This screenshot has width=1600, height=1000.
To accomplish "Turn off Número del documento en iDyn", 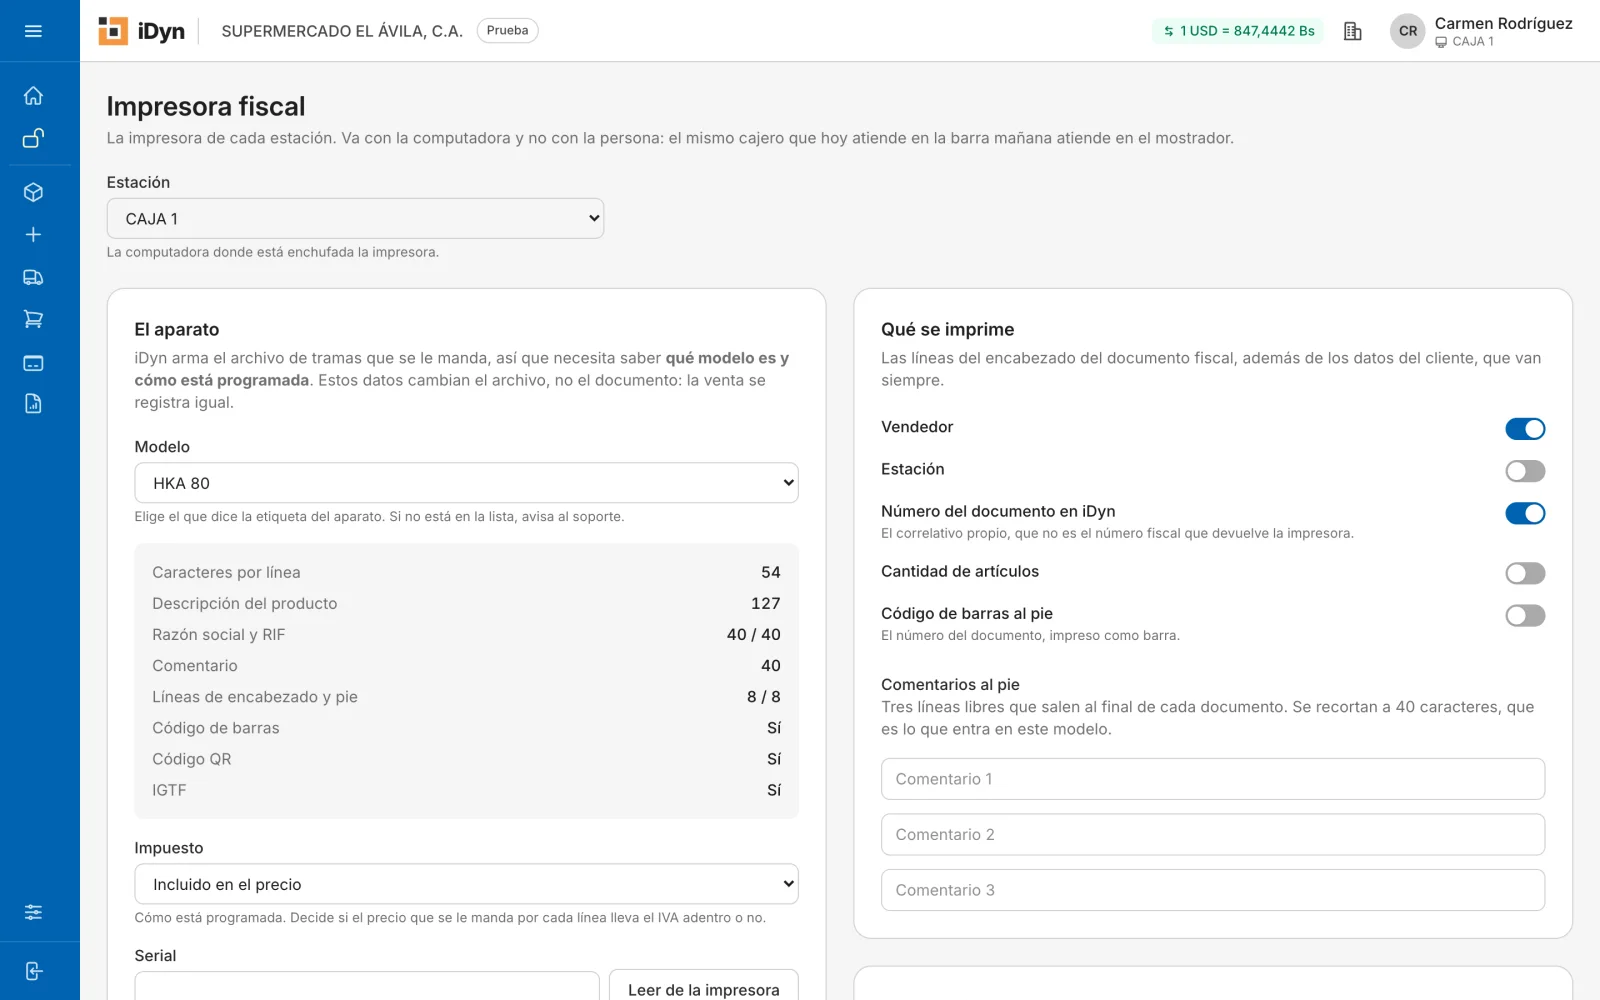I will click(1525, 513).
